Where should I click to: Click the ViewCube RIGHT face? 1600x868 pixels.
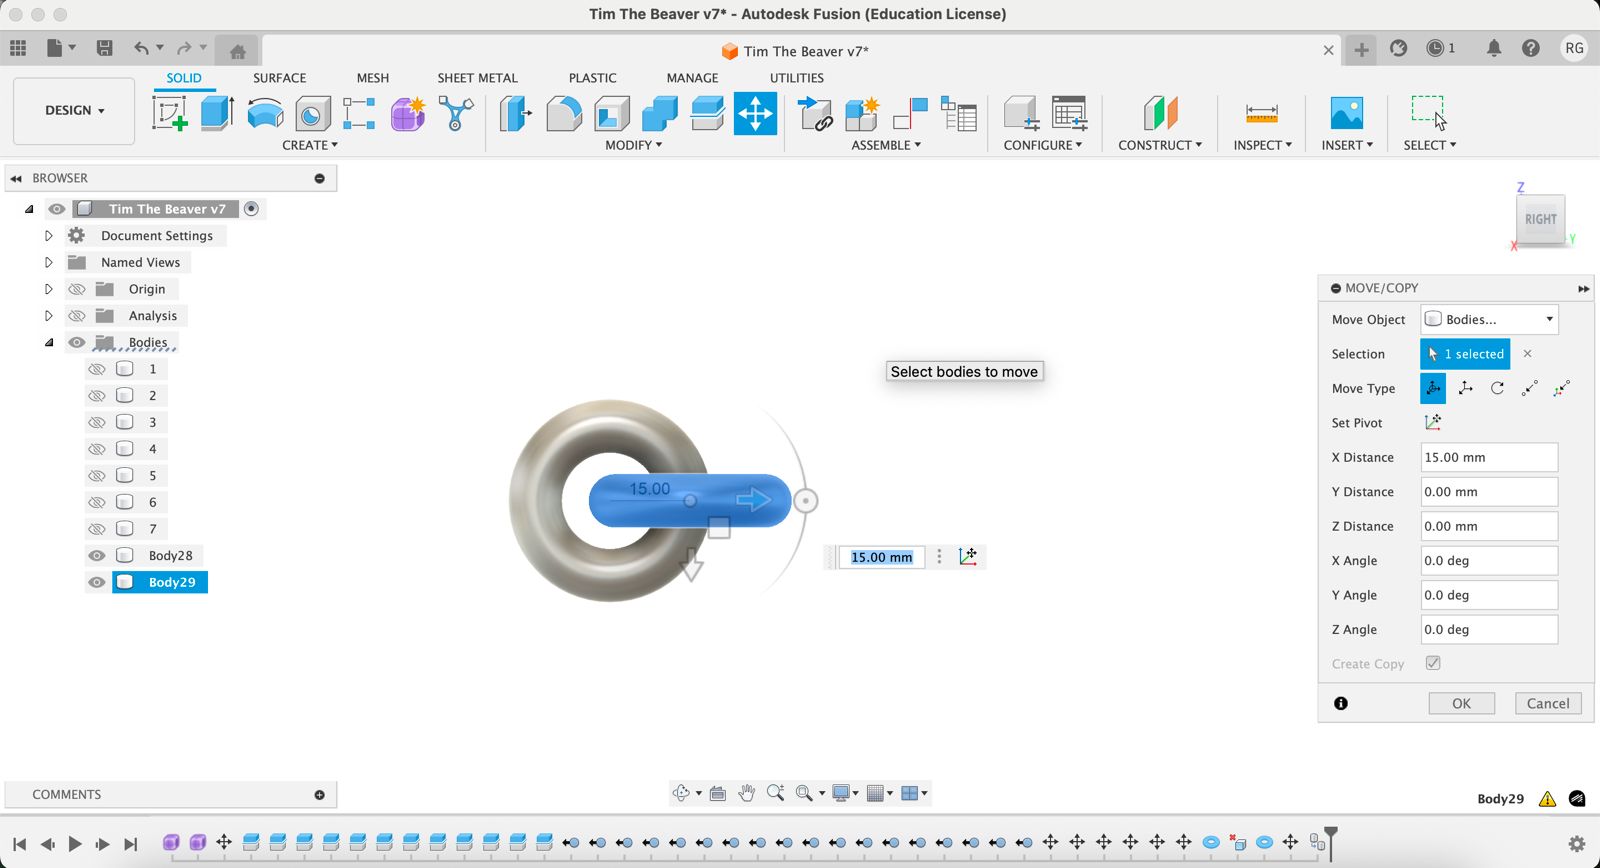point(1540,220)
